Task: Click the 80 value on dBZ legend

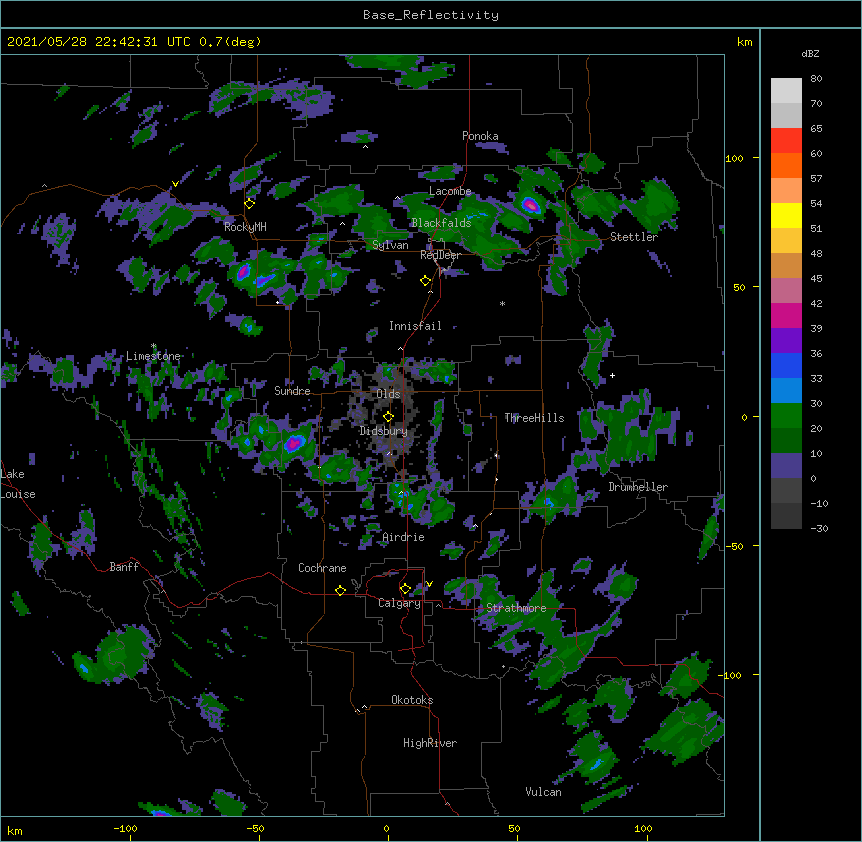Action: tap(816, 79)
